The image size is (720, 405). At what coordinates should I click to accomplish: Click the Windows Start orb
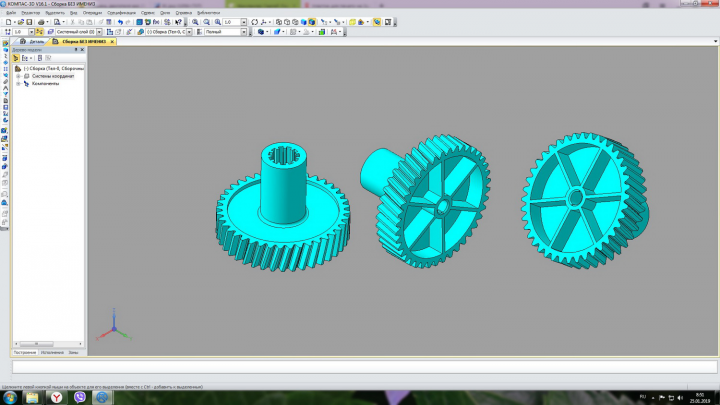[10, 397]
